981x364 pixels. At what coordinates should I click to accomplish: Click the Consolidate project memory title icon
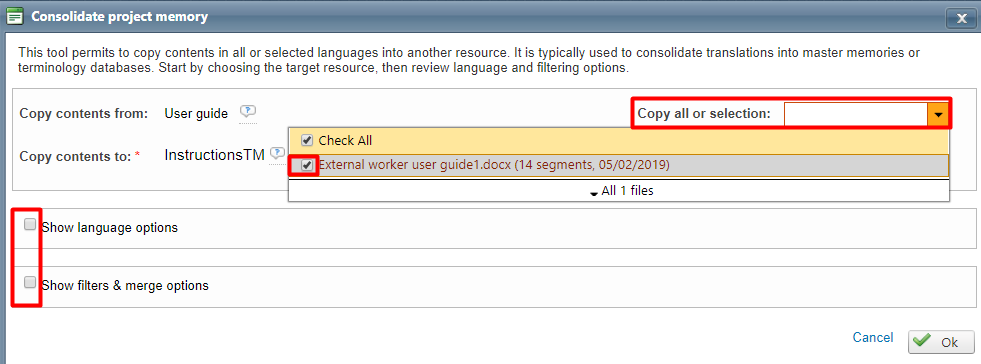click(15, 17)
